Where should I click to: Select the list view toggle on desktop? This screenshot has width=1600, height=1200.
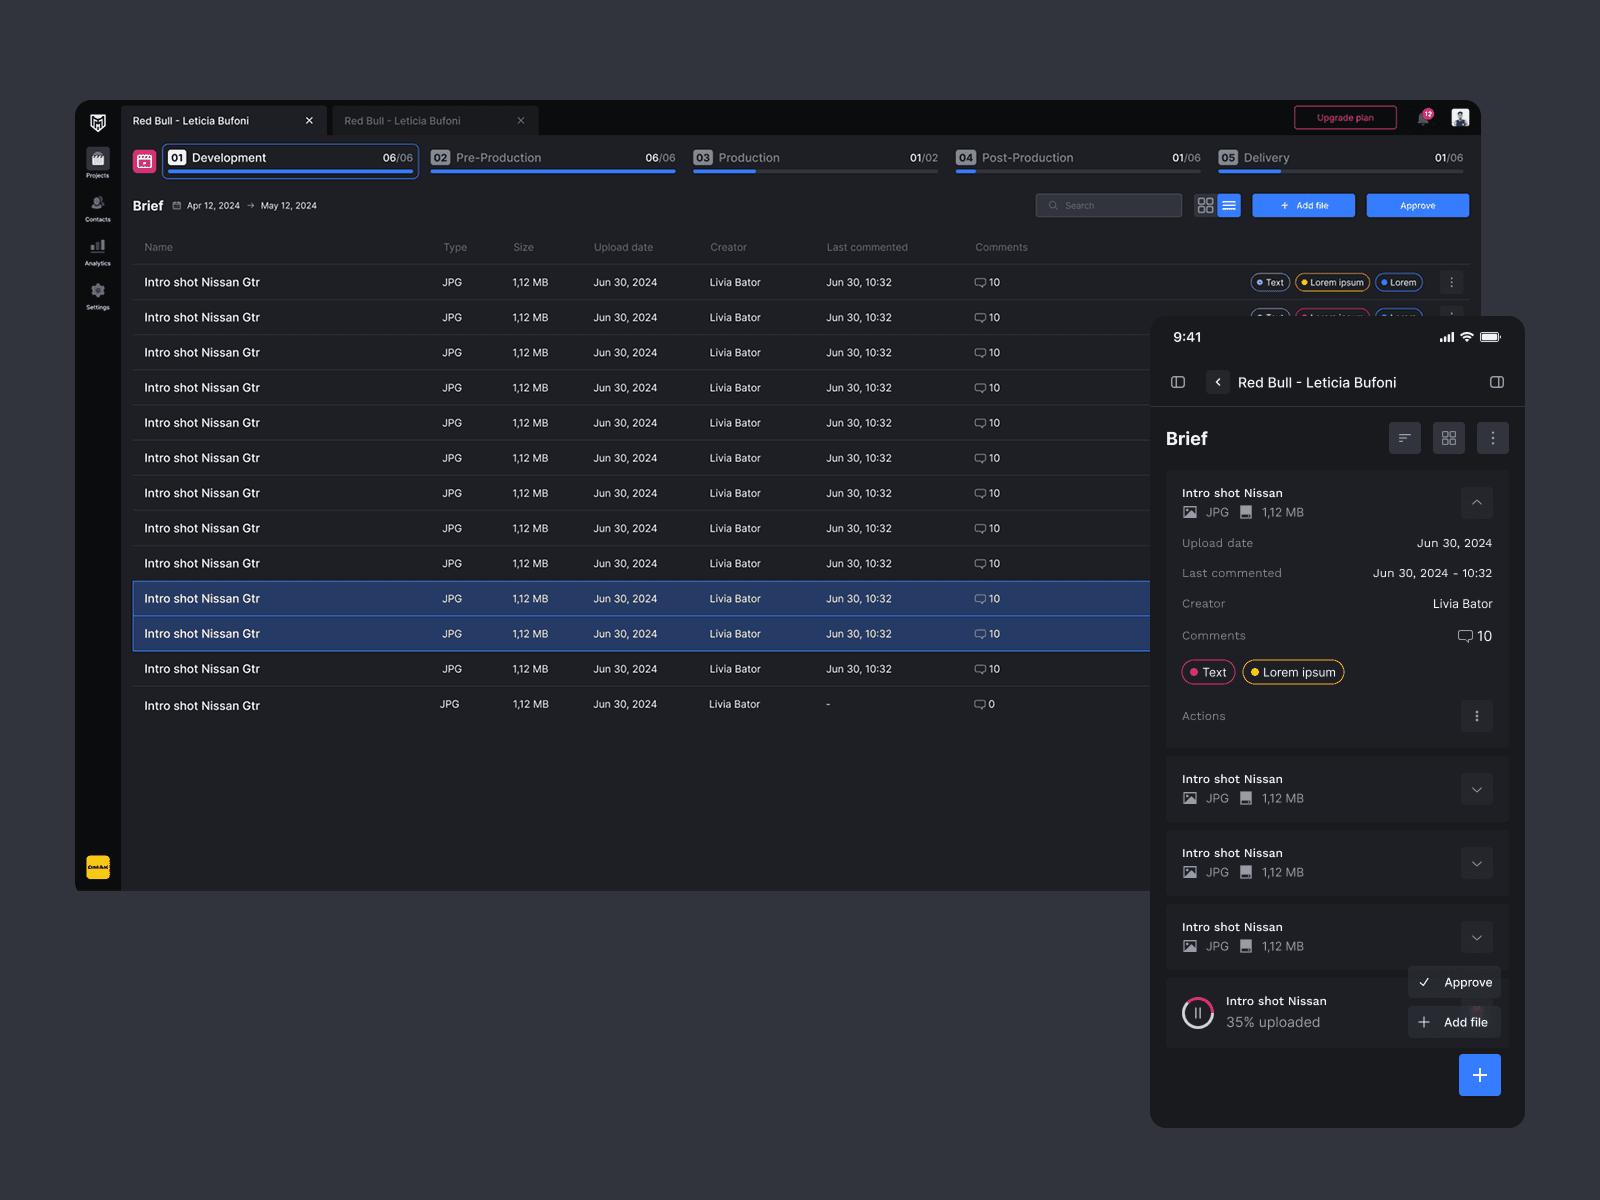pyautogui.click(x=1229, y=205)
